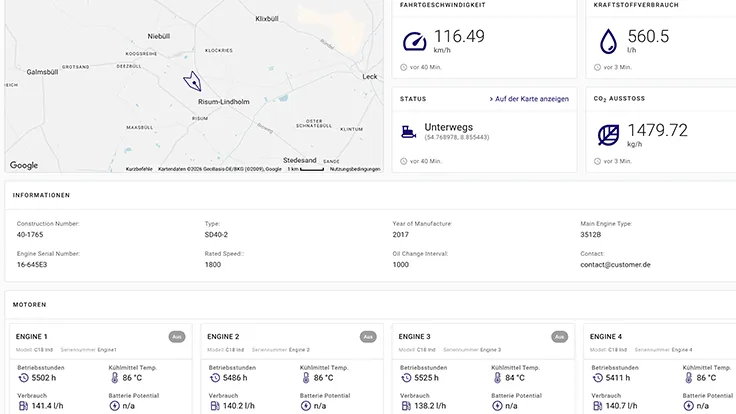Click Engine 2 operating hours icon

[x=215, y=378]
